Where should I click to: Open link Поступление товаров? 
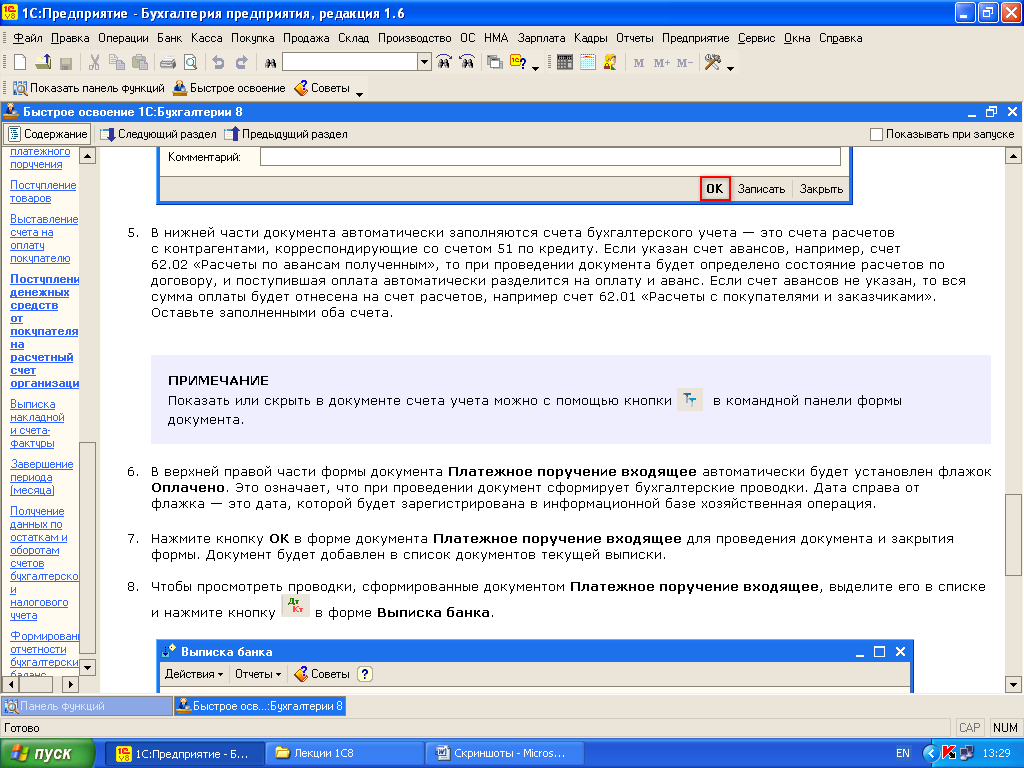(43, 191)
